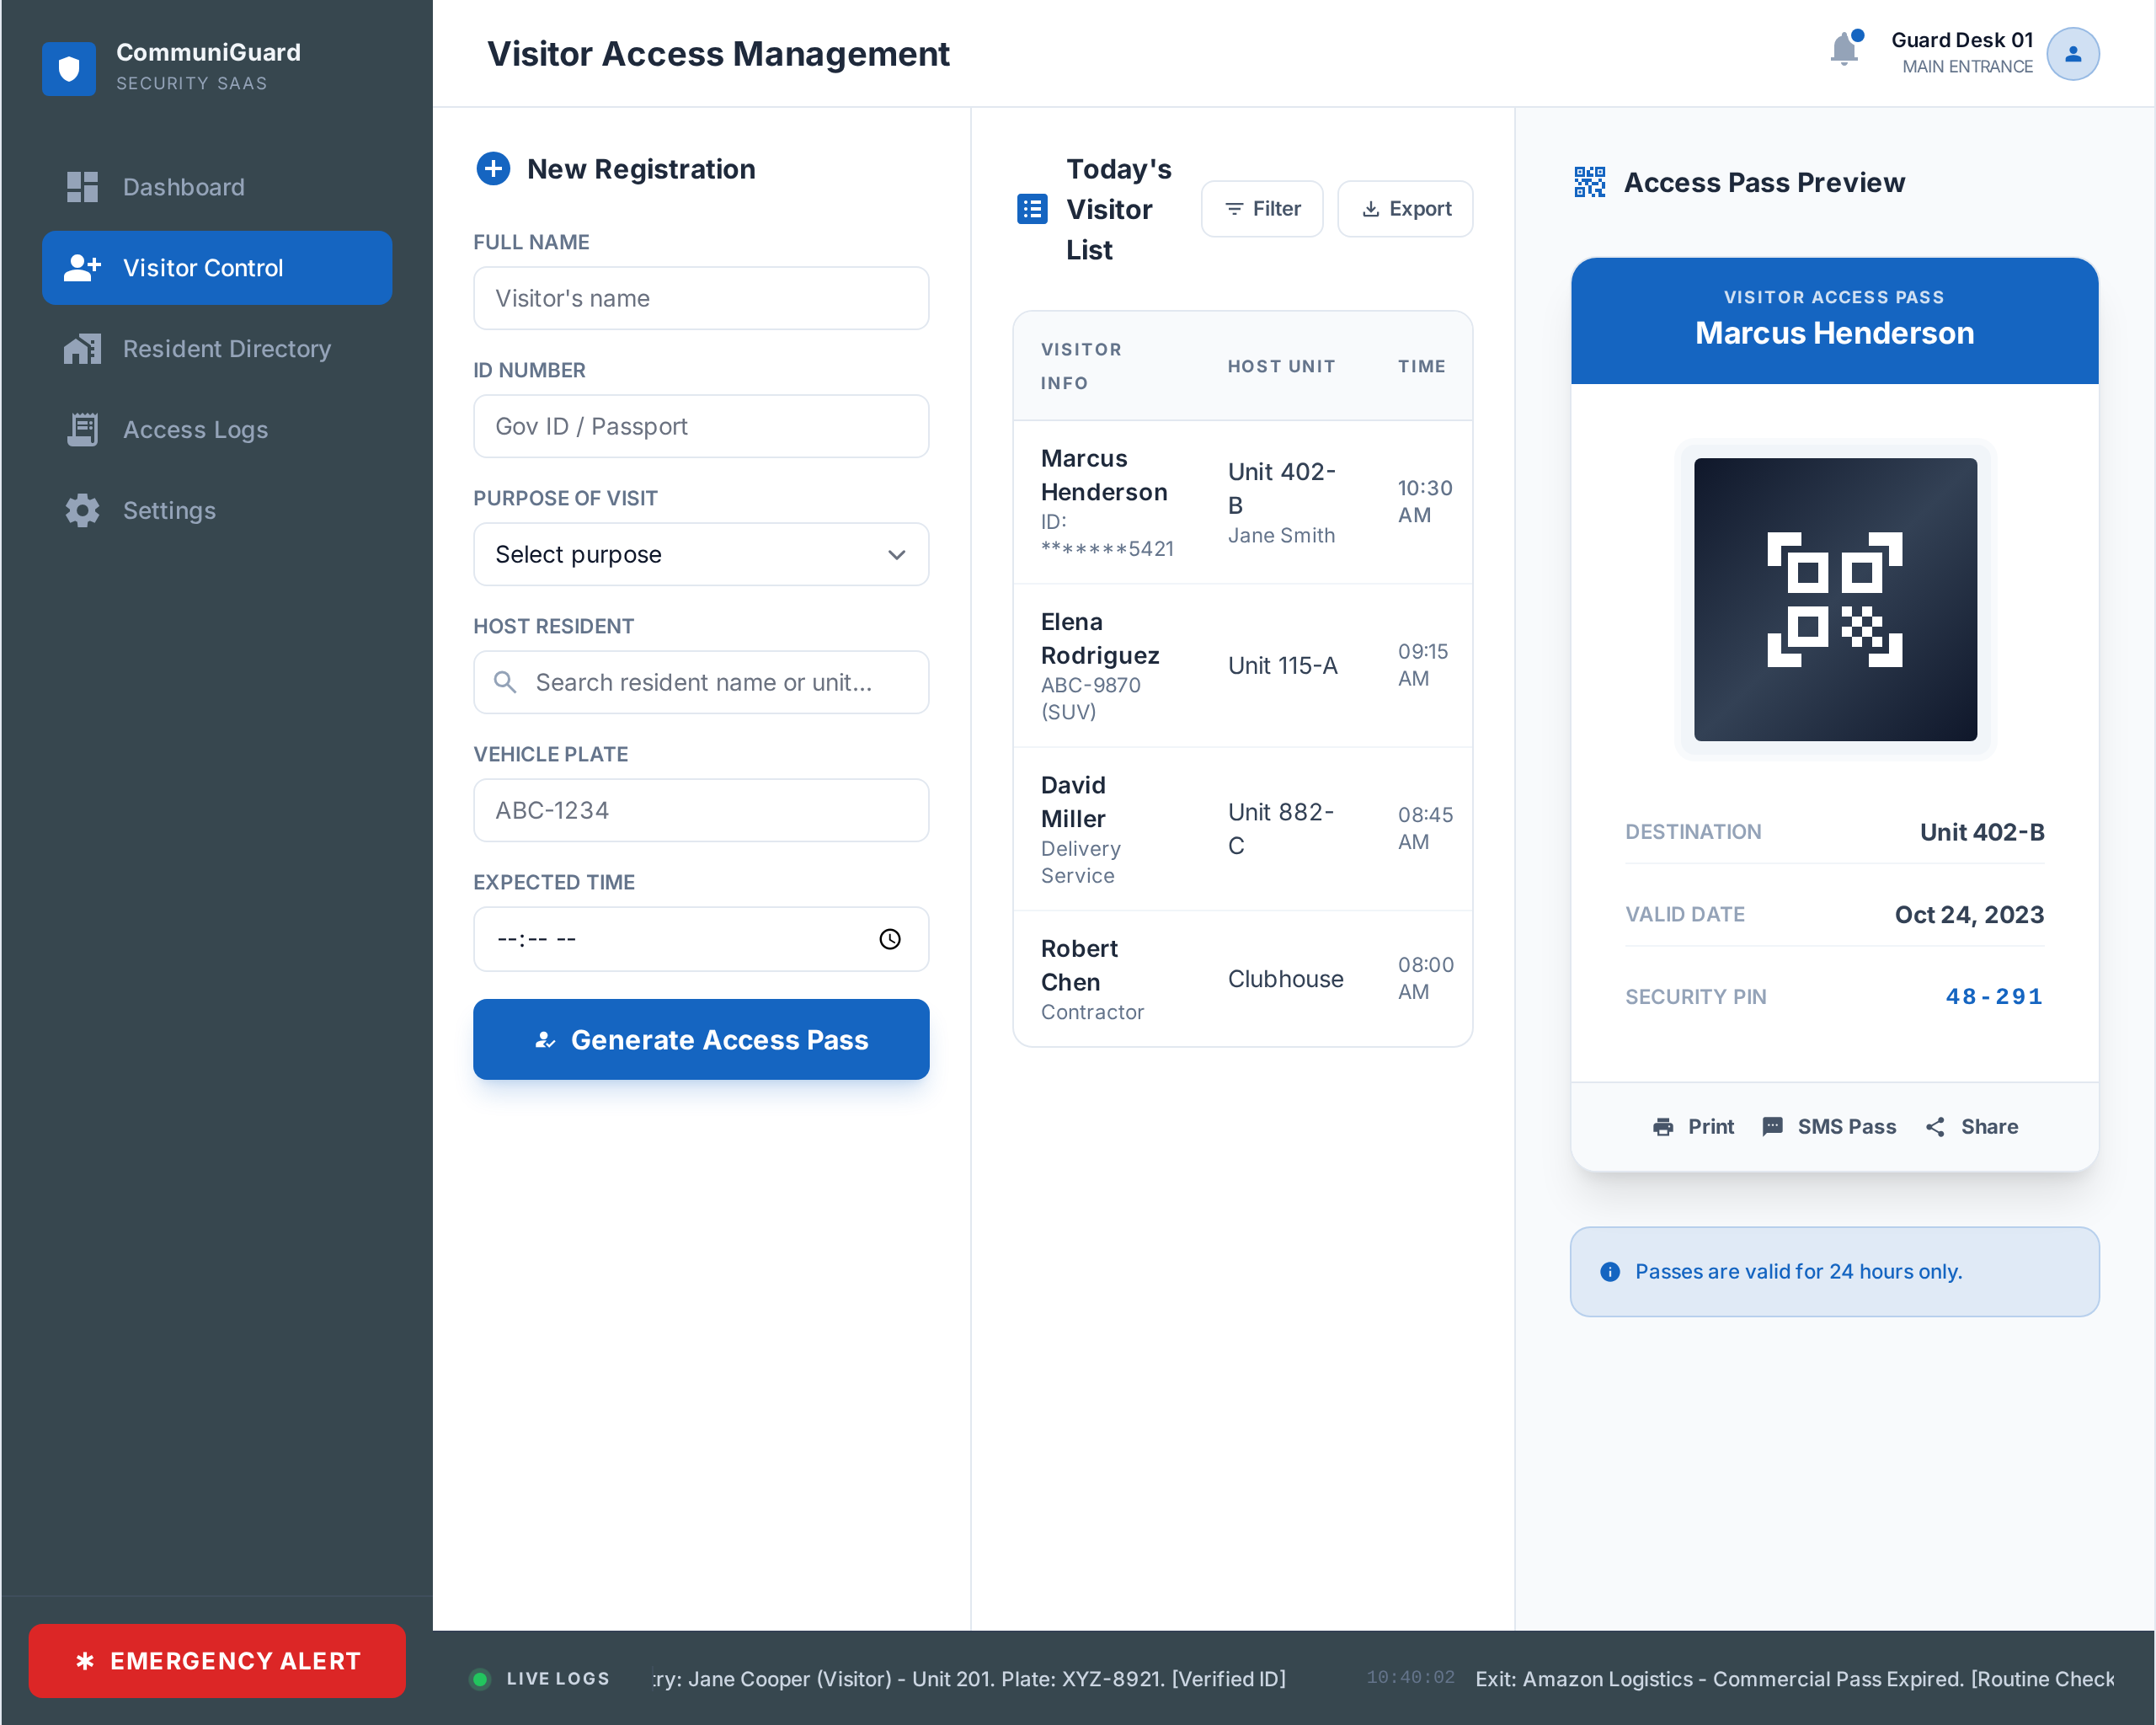Open the visitor list Filter options
This screenshot has width=2156, height=1725.
[x=1261, y=209]
